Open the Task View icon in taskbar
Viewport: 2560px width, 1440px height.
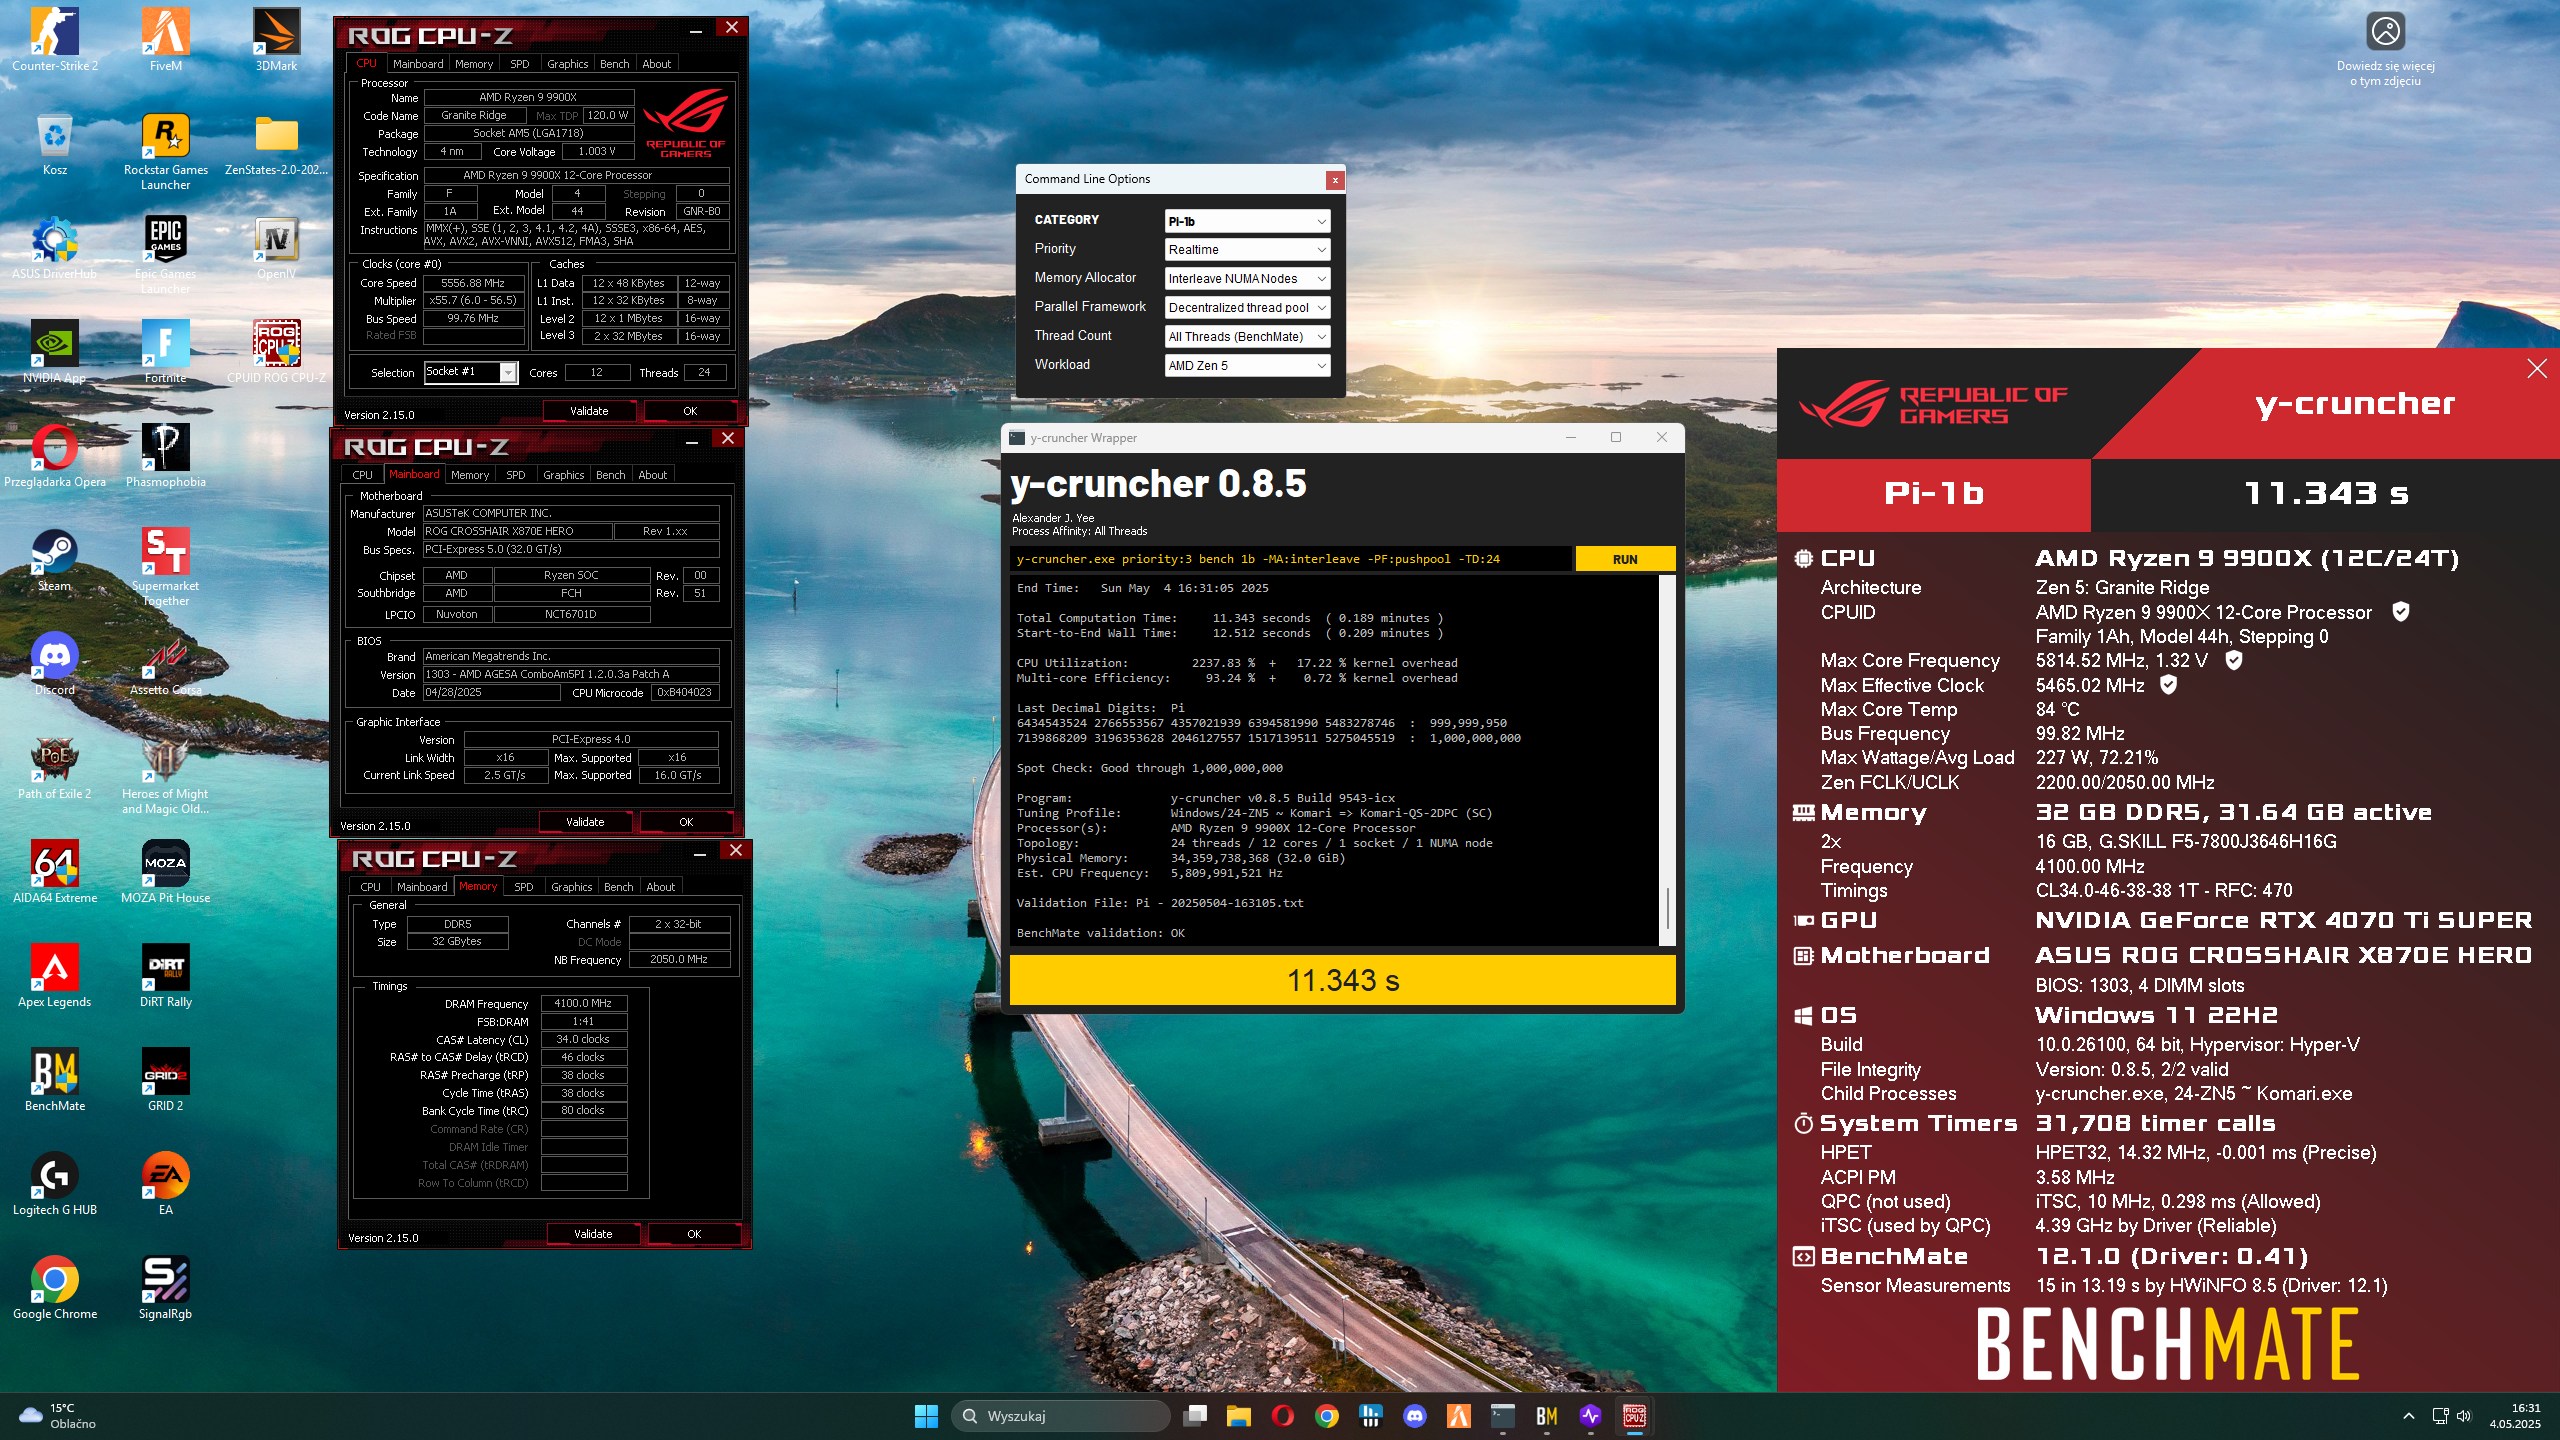(x=1195, y=1416)
